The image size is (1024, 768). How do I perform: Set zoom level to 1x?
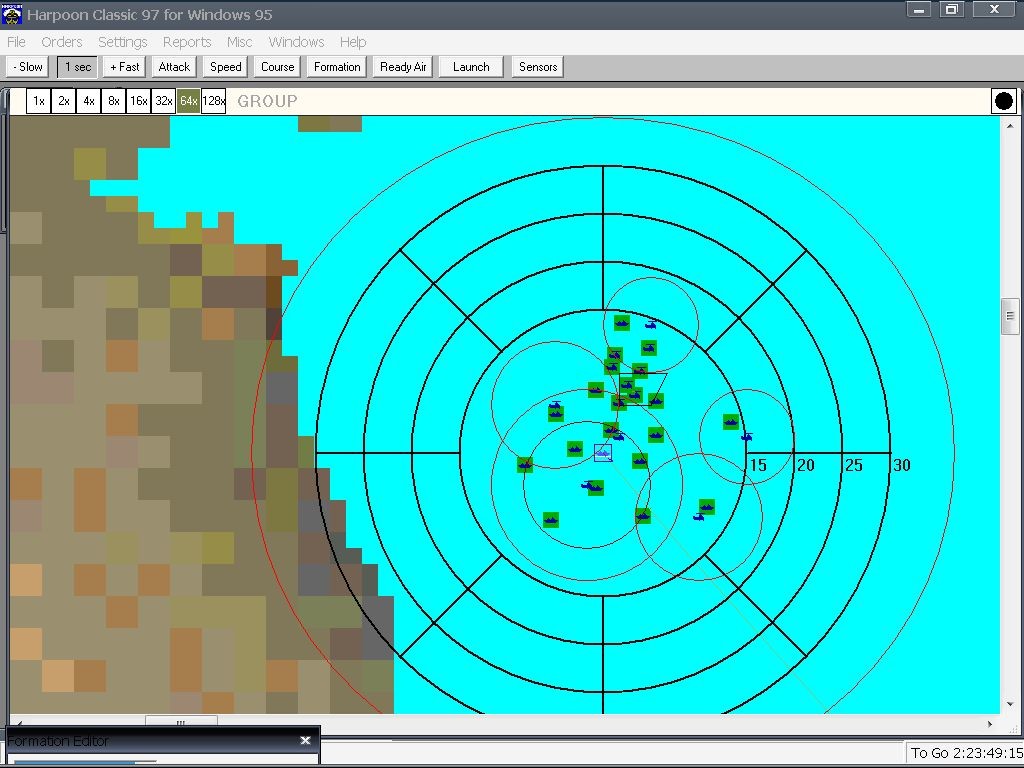(x=39, y=101)
